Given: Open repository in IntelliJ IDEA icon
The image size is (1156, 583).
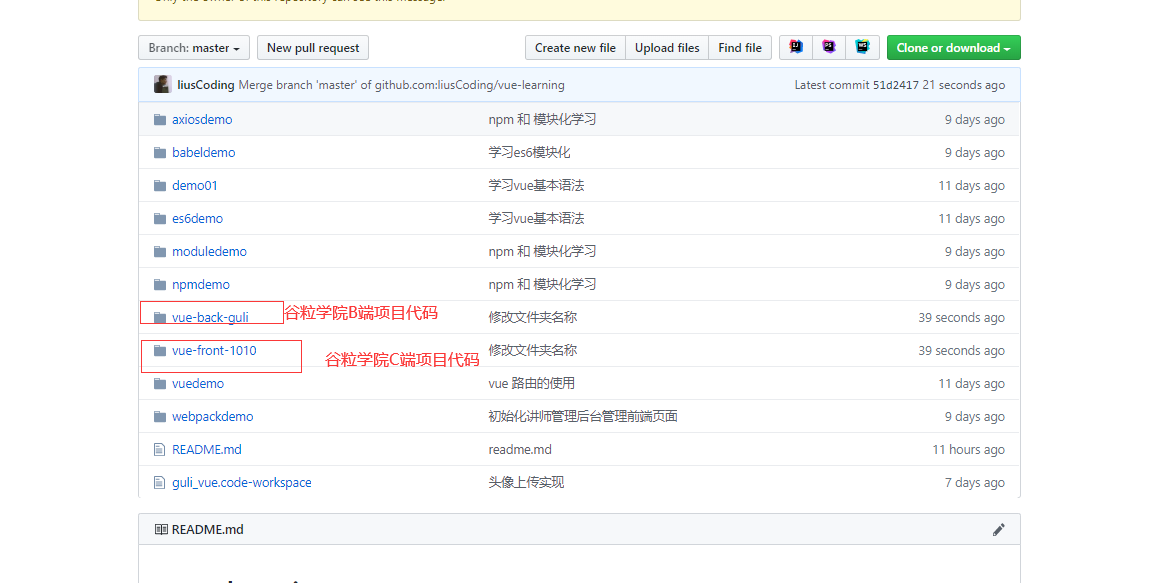Looking at the screenshot, I should pos(795,47).
